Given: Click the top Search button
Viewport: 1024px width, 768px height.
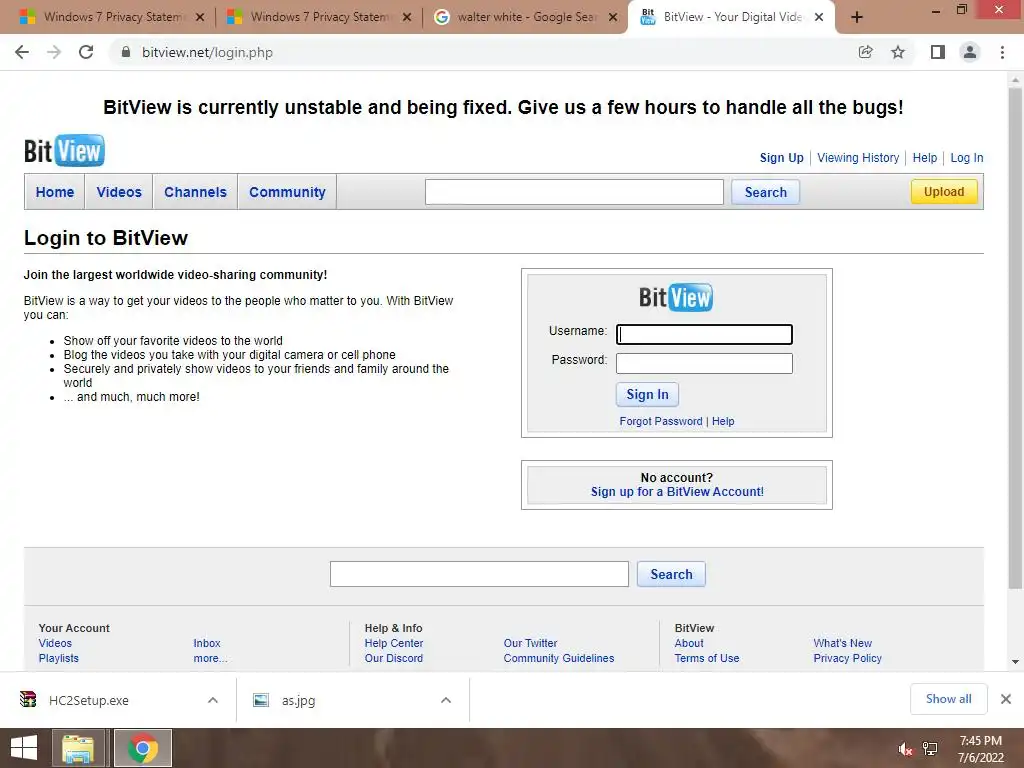Looking at the screenshot, I should click(765, 192).
